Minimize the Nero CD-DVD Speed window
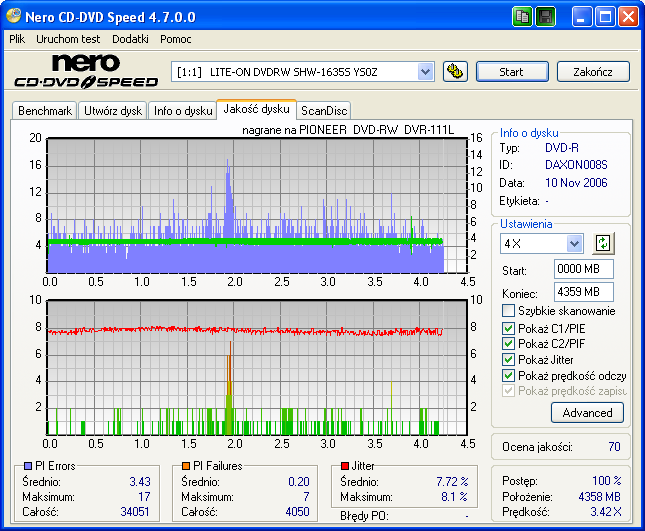Screen dimensions: 645x531 [582, 17]
